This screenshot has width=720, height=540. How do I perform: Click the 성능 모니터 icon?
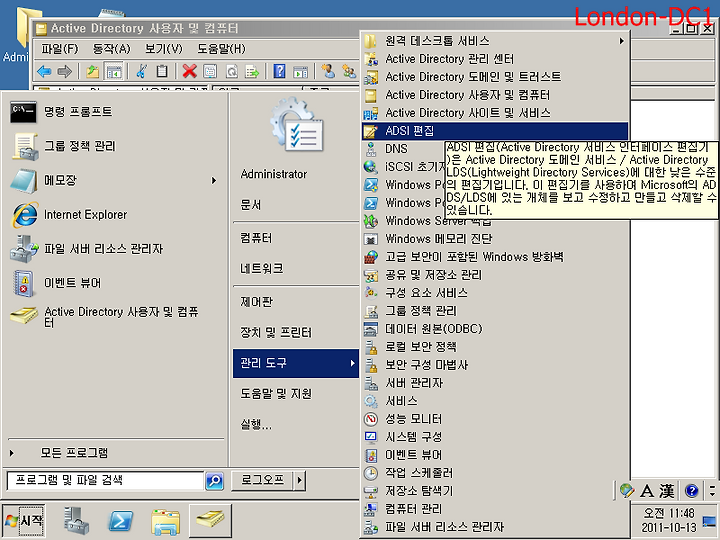(371, 419)
